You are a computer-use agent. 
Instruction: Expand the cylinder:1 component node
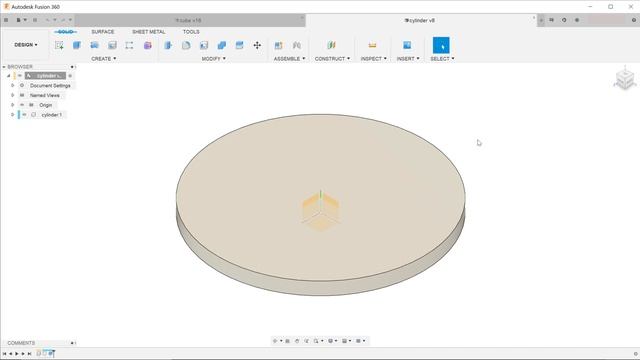12,115
